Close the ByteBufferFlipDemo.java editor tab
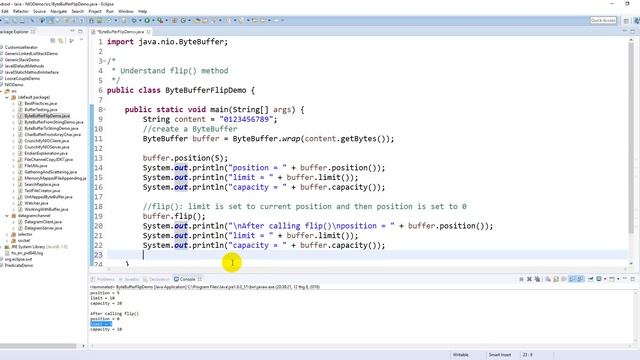The image size is (640, 360). (149, 31)
